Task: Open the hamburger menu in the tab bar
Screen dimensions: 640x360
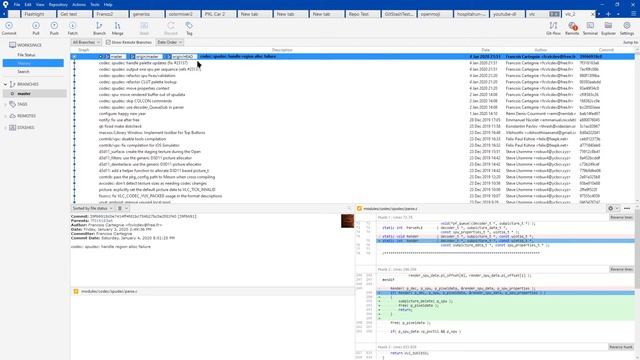Action: click(x=633, y=14)
